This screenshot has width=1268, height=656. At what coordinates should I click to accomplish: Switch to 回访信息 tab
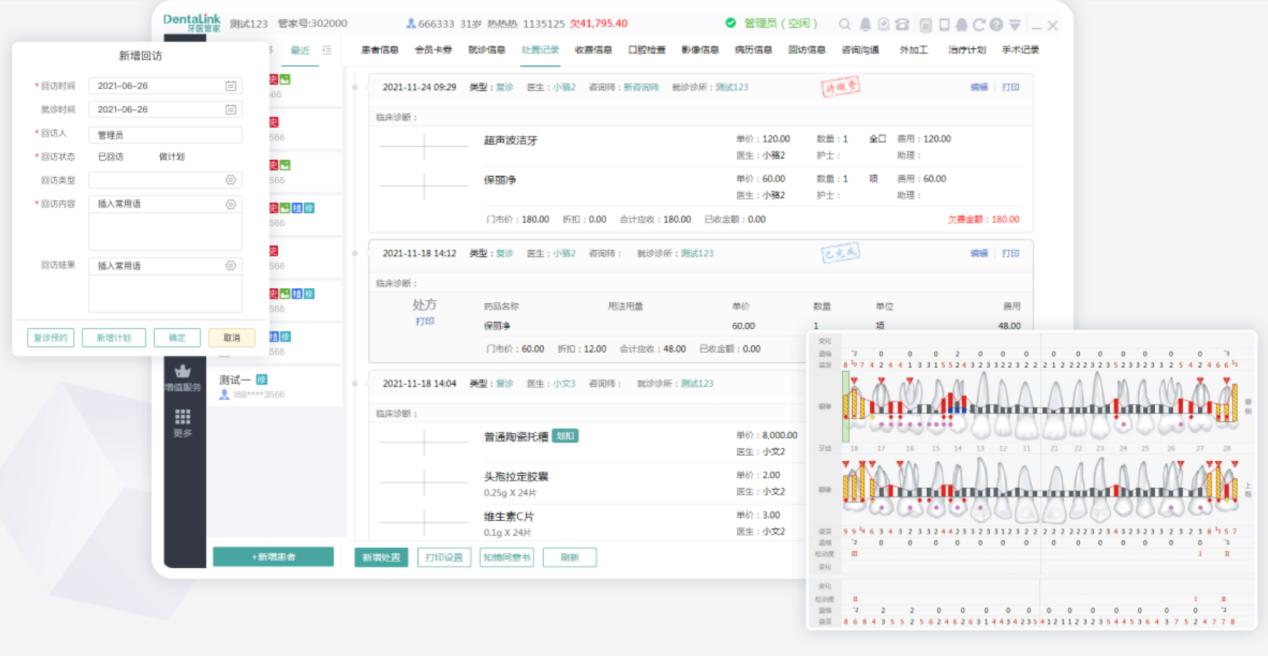point(807,50)
